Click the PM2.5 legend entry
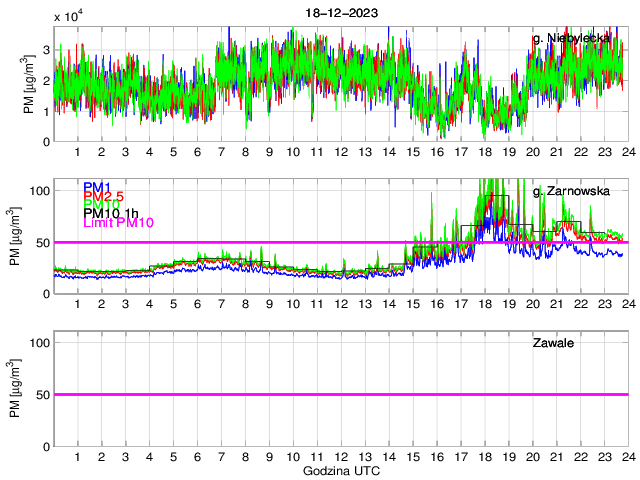This screenshot has width=640, height=480. (x=104, y=196)
